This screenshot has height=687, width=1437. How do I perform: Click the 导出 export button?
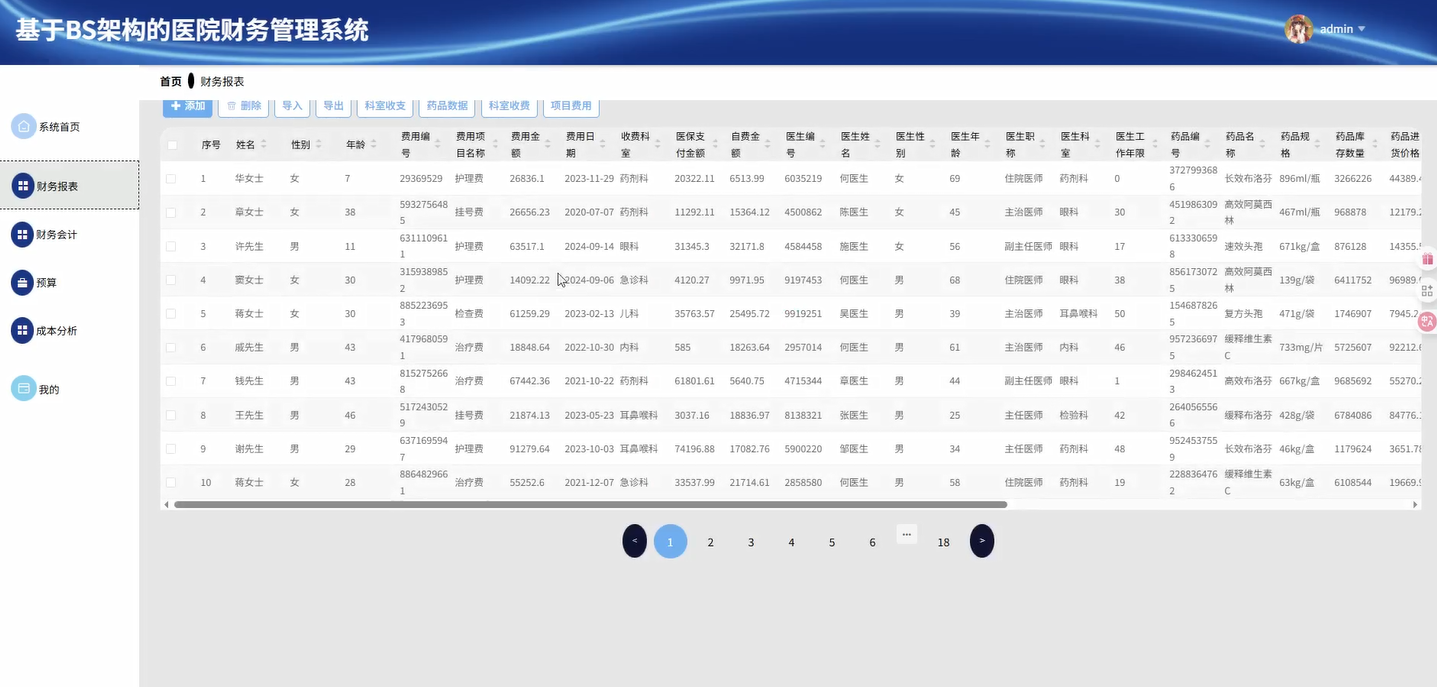pyautogui.click(x=333, y=106)
